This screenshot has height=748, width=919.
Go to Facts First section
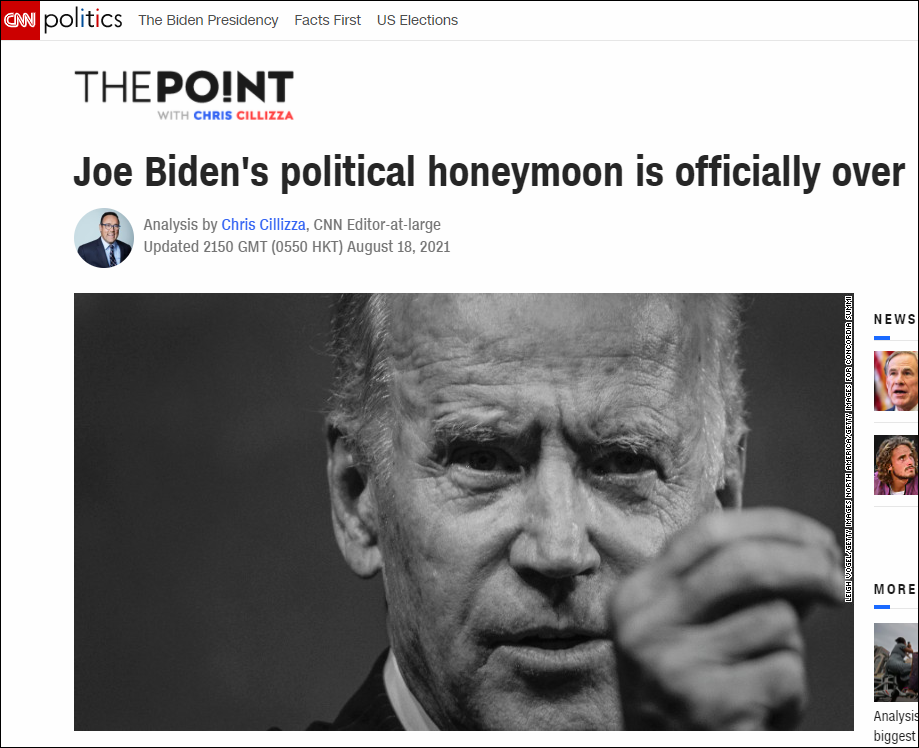pos(328,20)
